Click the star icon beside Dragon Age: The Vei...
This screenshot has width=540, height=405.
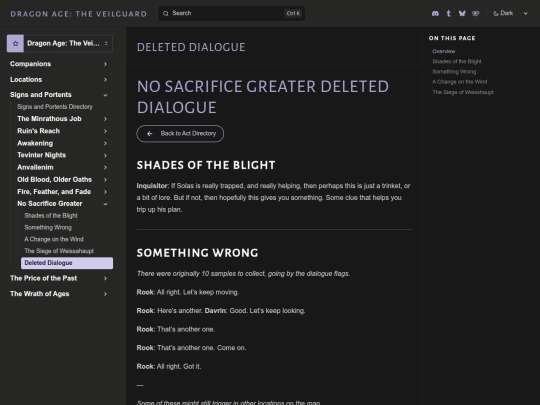click(15, 43)
